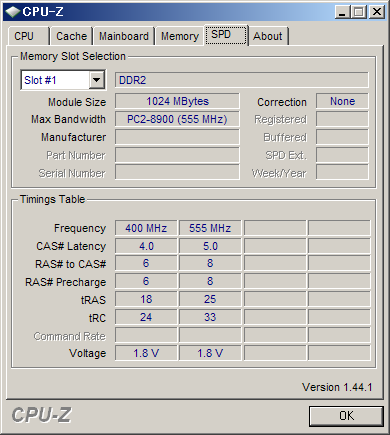
Task: Click the PC2-8900 max bandwidth field
Action: 177,119
